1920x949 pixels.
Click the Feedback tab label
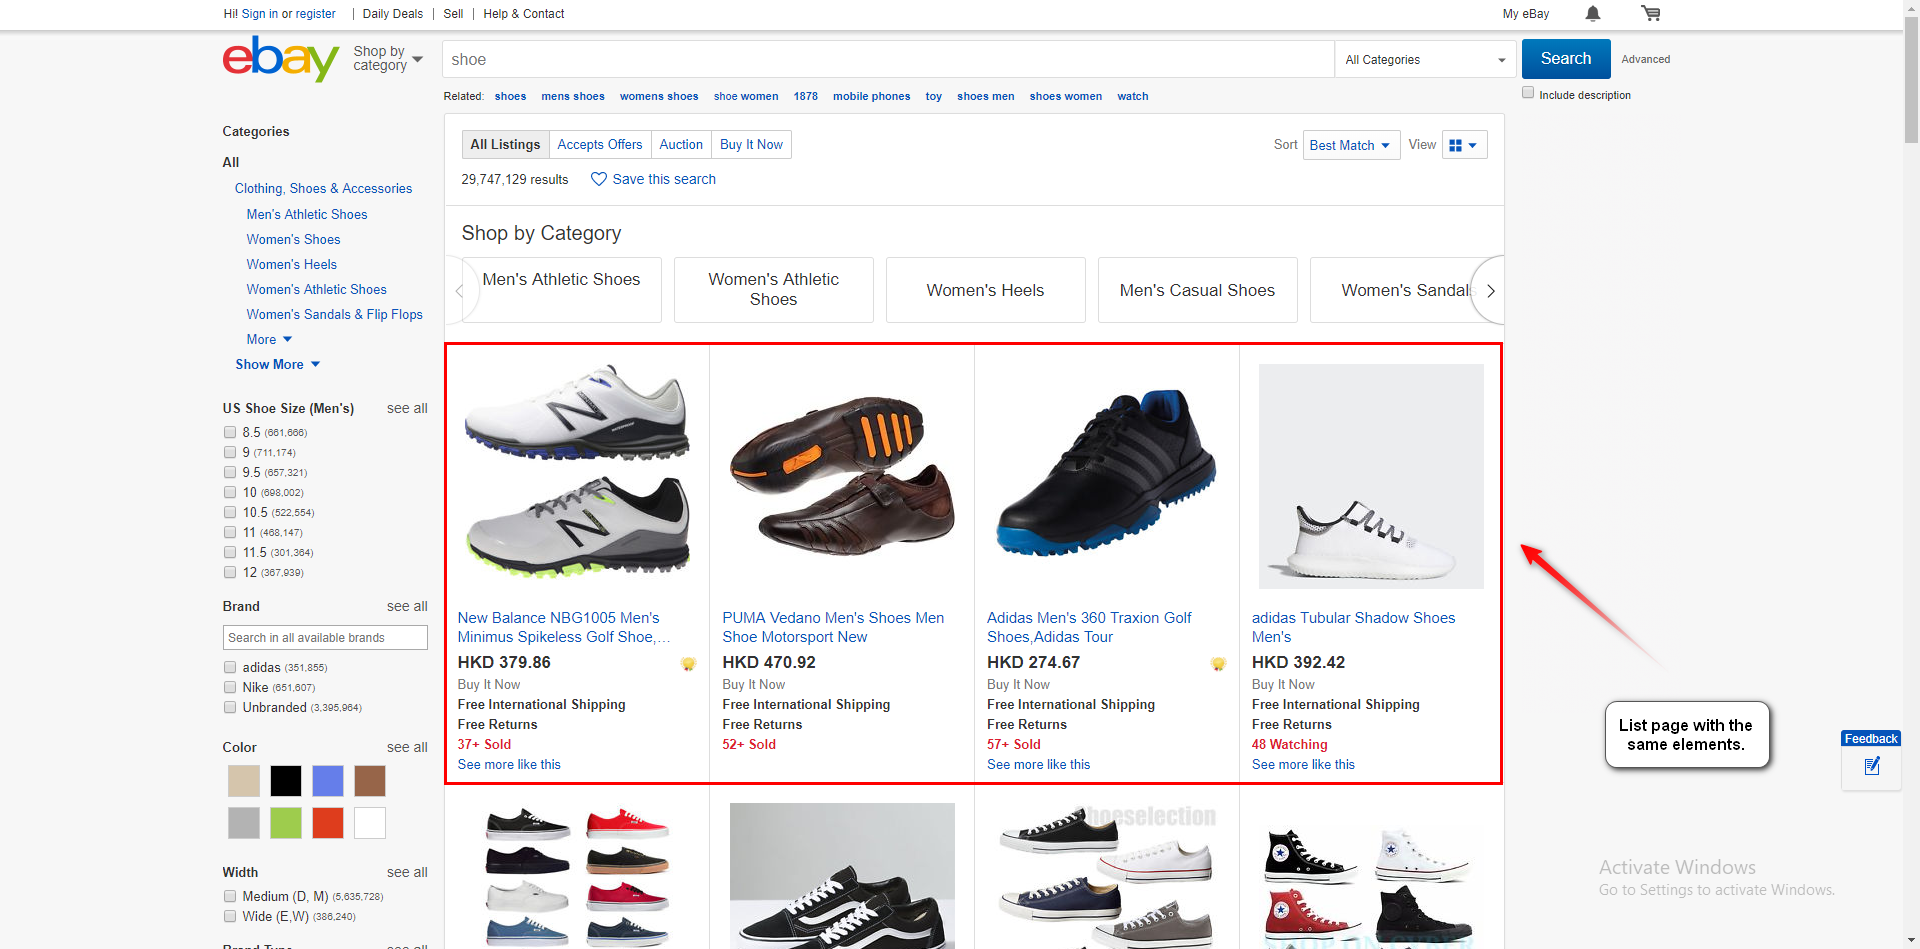(1871, 739)
